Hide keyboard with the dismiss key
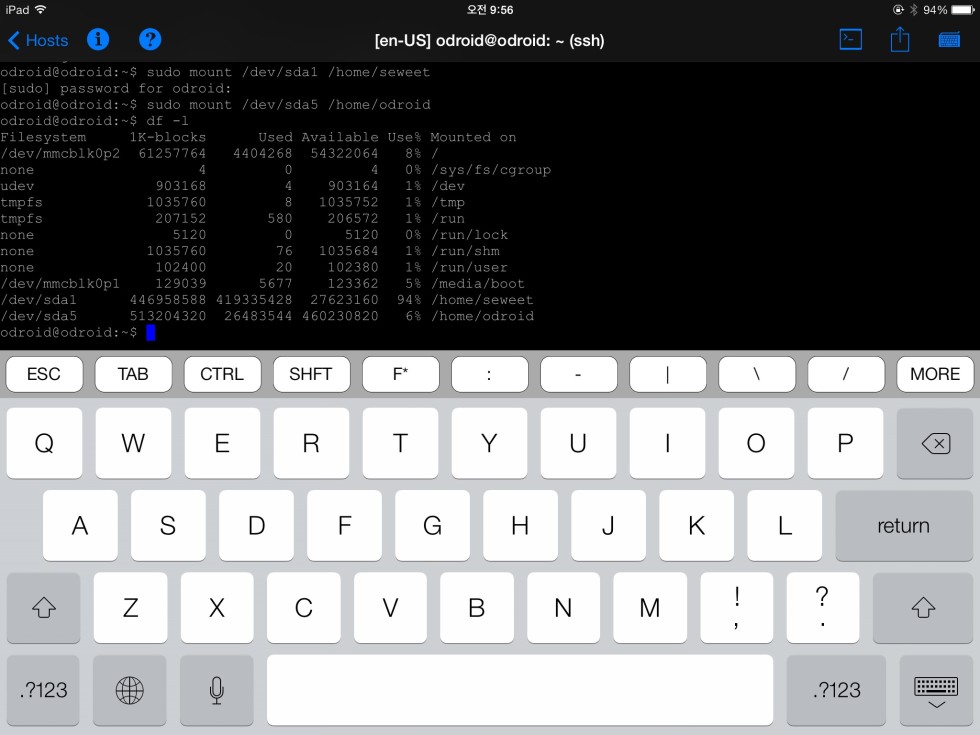 (935, 690)
